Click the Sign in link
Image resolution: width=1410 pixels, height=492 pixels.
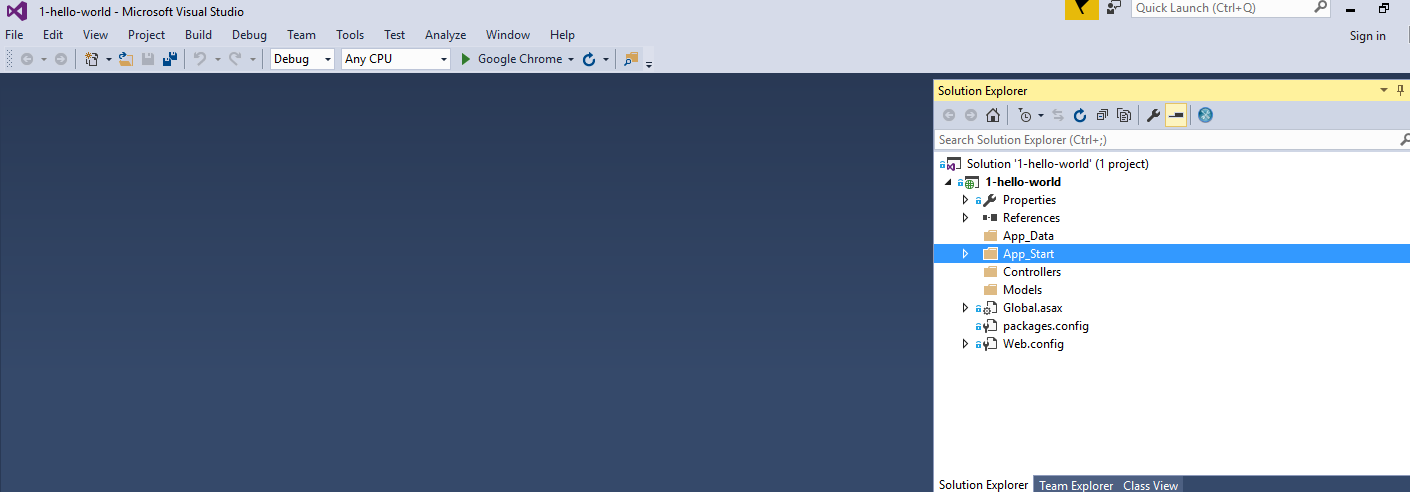[x=1367, y=36]
